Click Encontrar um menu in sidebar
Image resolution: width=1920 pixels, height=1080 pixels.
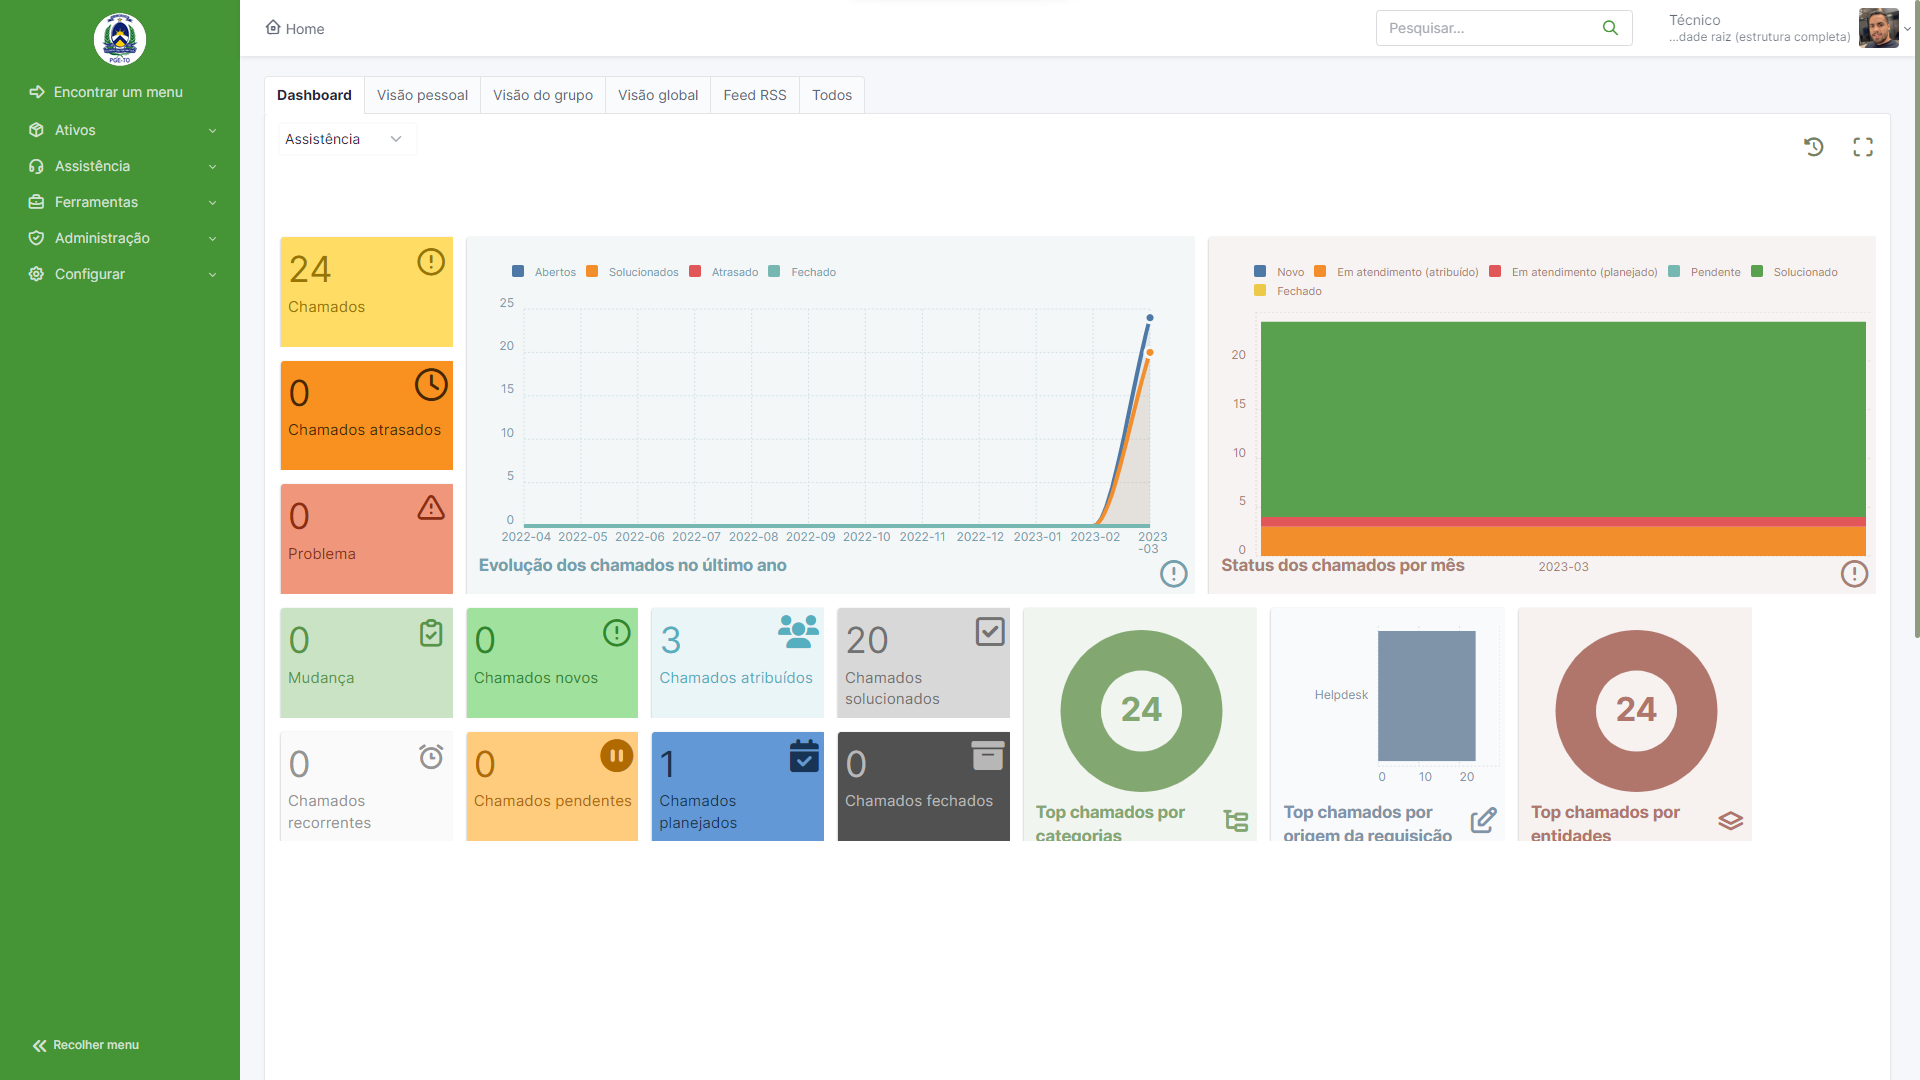(106, 92)
